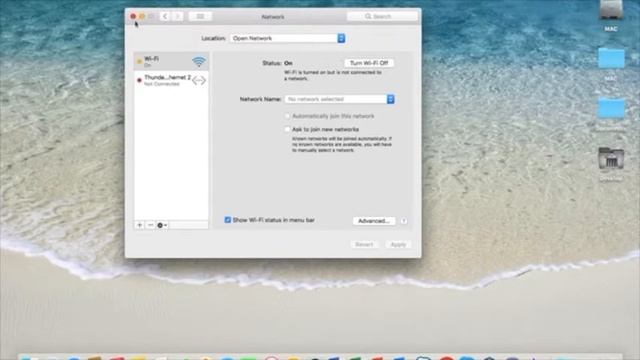
Task: Click the second blue folder on desktop
Action: click(x=611, y=108)
